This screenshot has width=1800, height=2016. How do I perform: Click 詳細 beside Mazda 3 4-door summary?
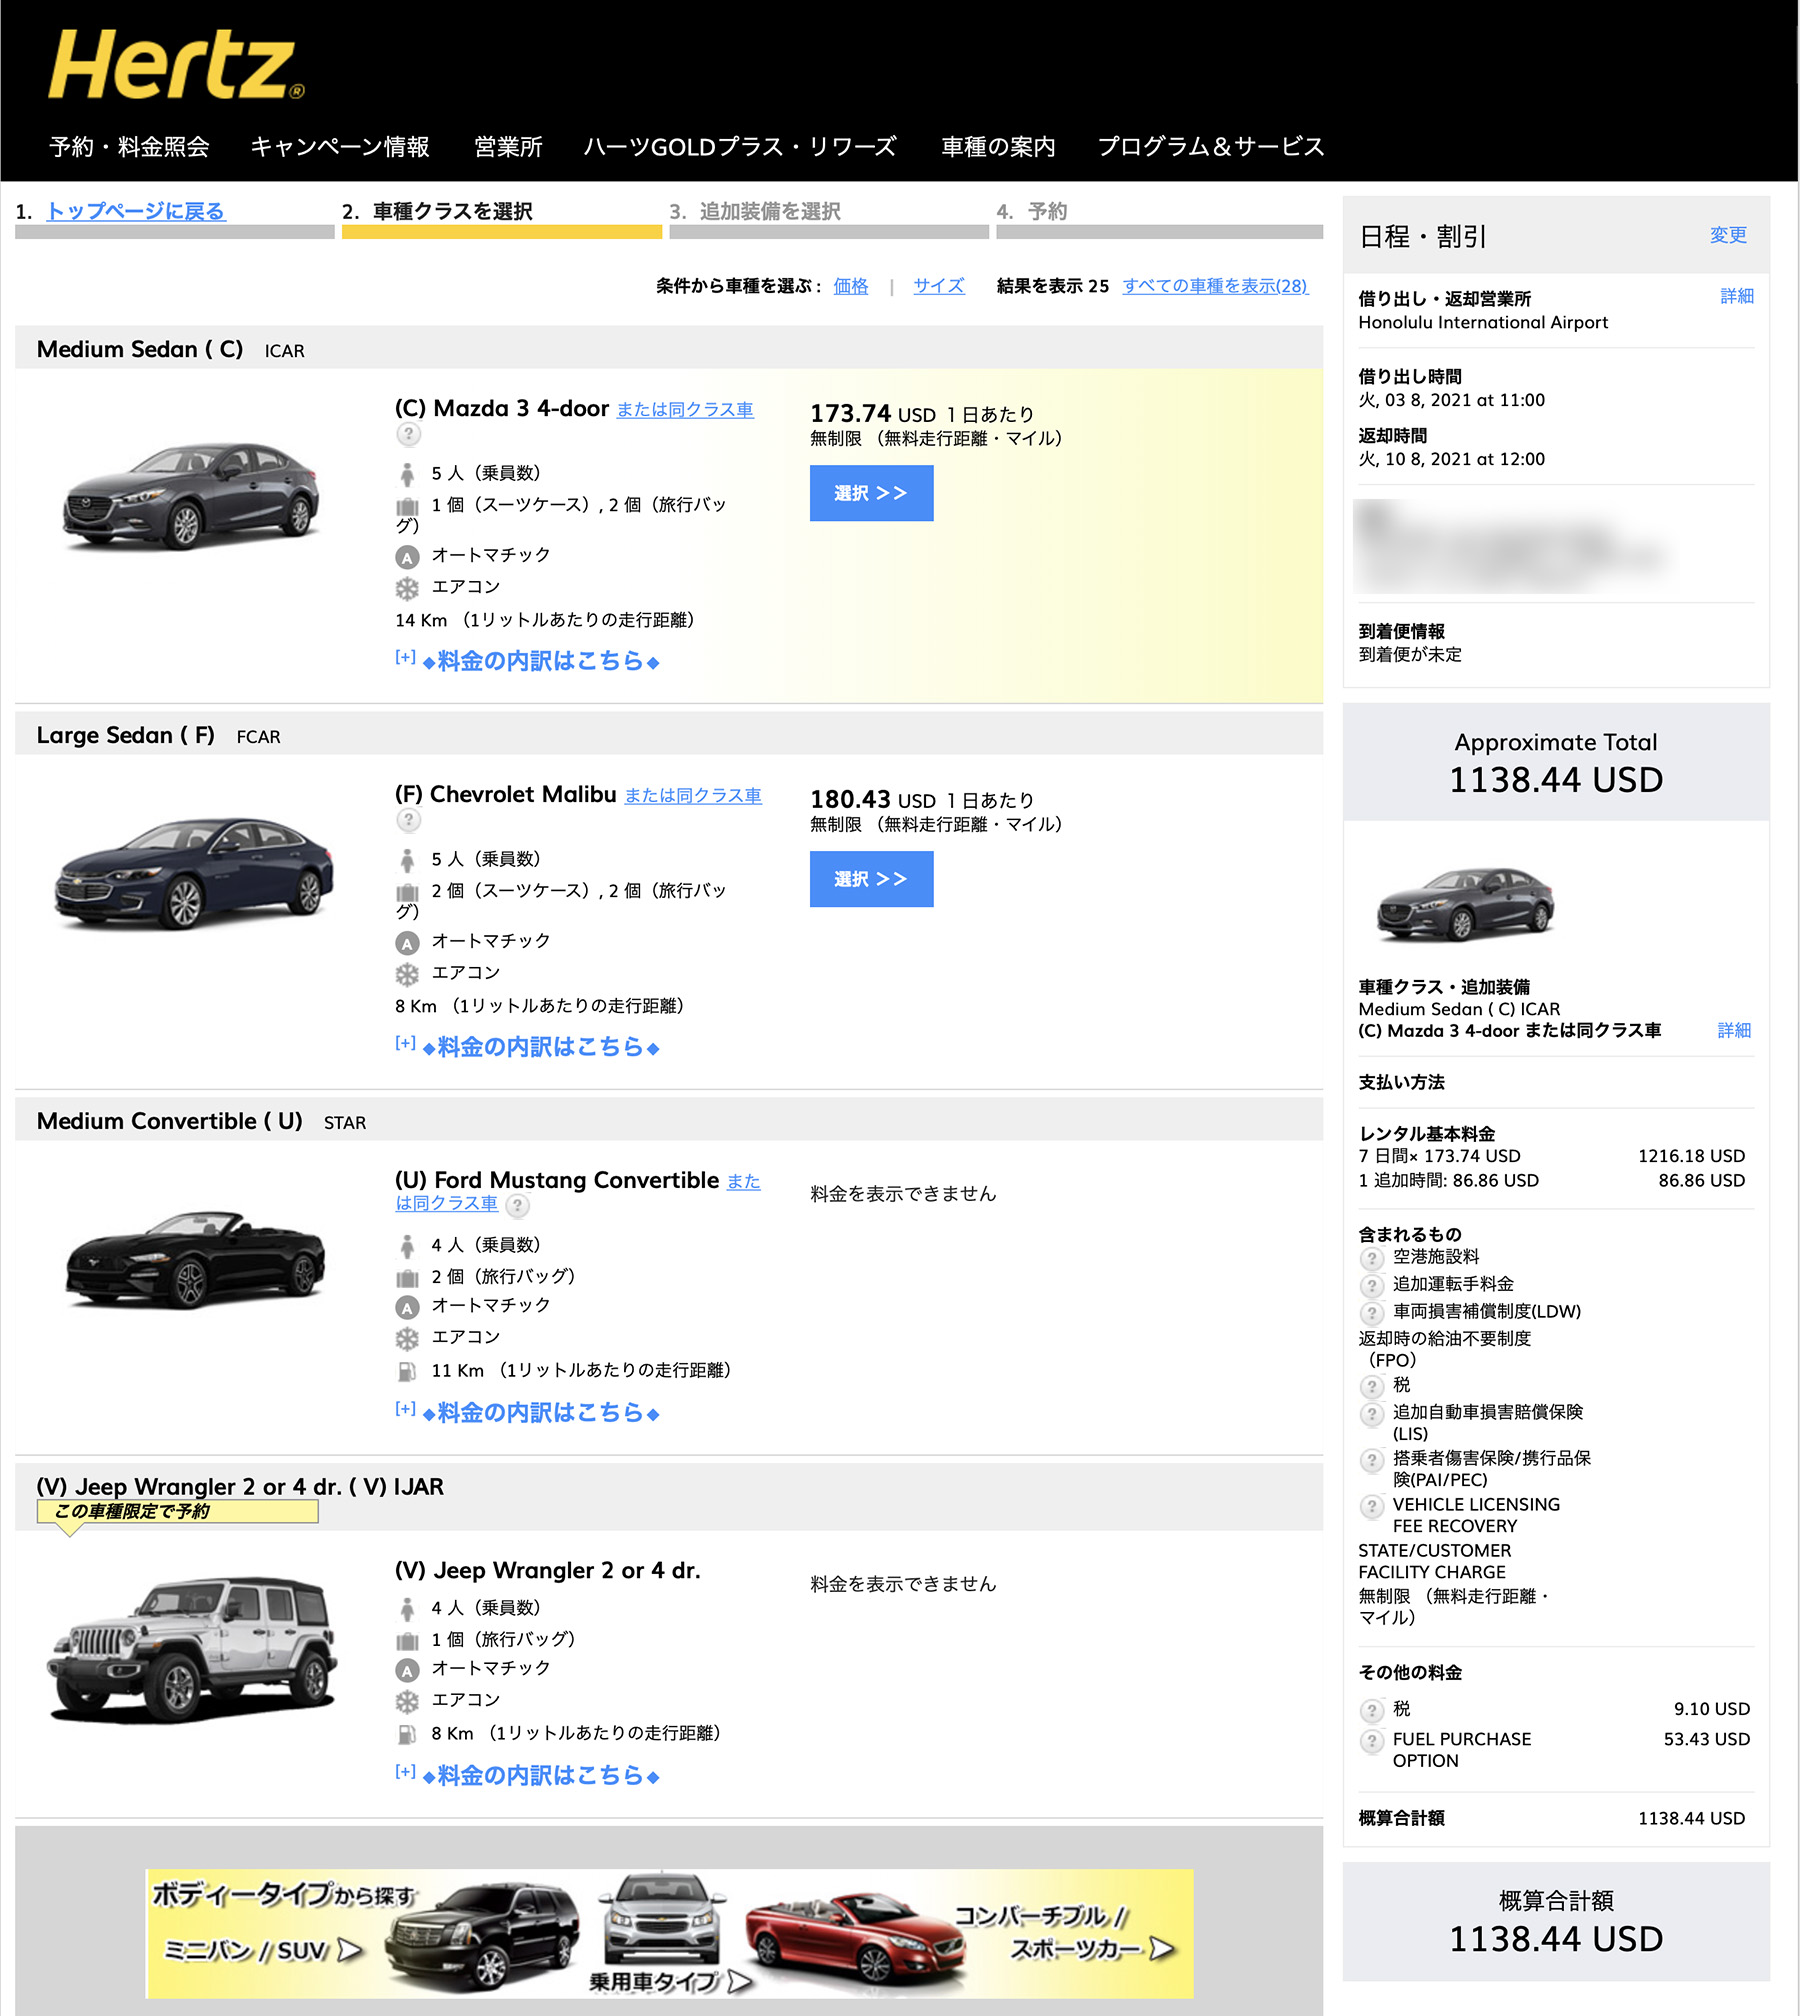[1734, 1030]
